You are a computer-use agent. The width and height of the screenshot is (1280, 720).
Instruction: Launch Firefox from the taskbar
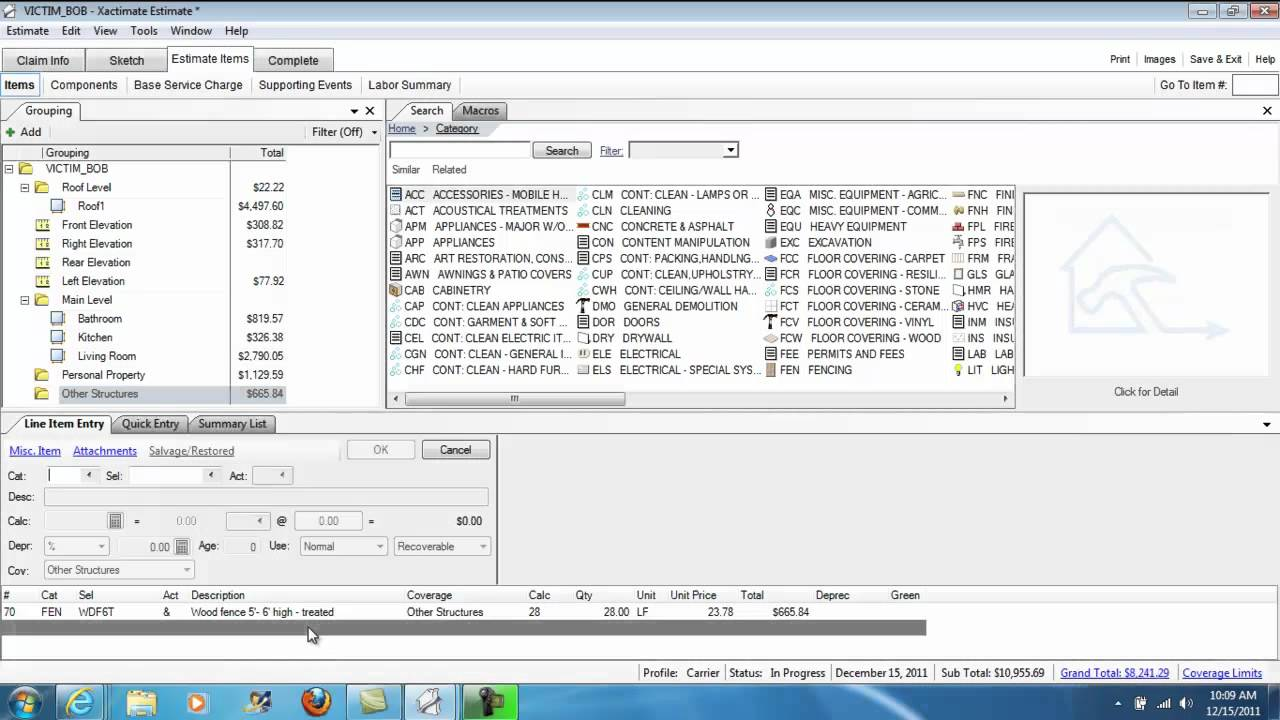click(x=316, y=702)
